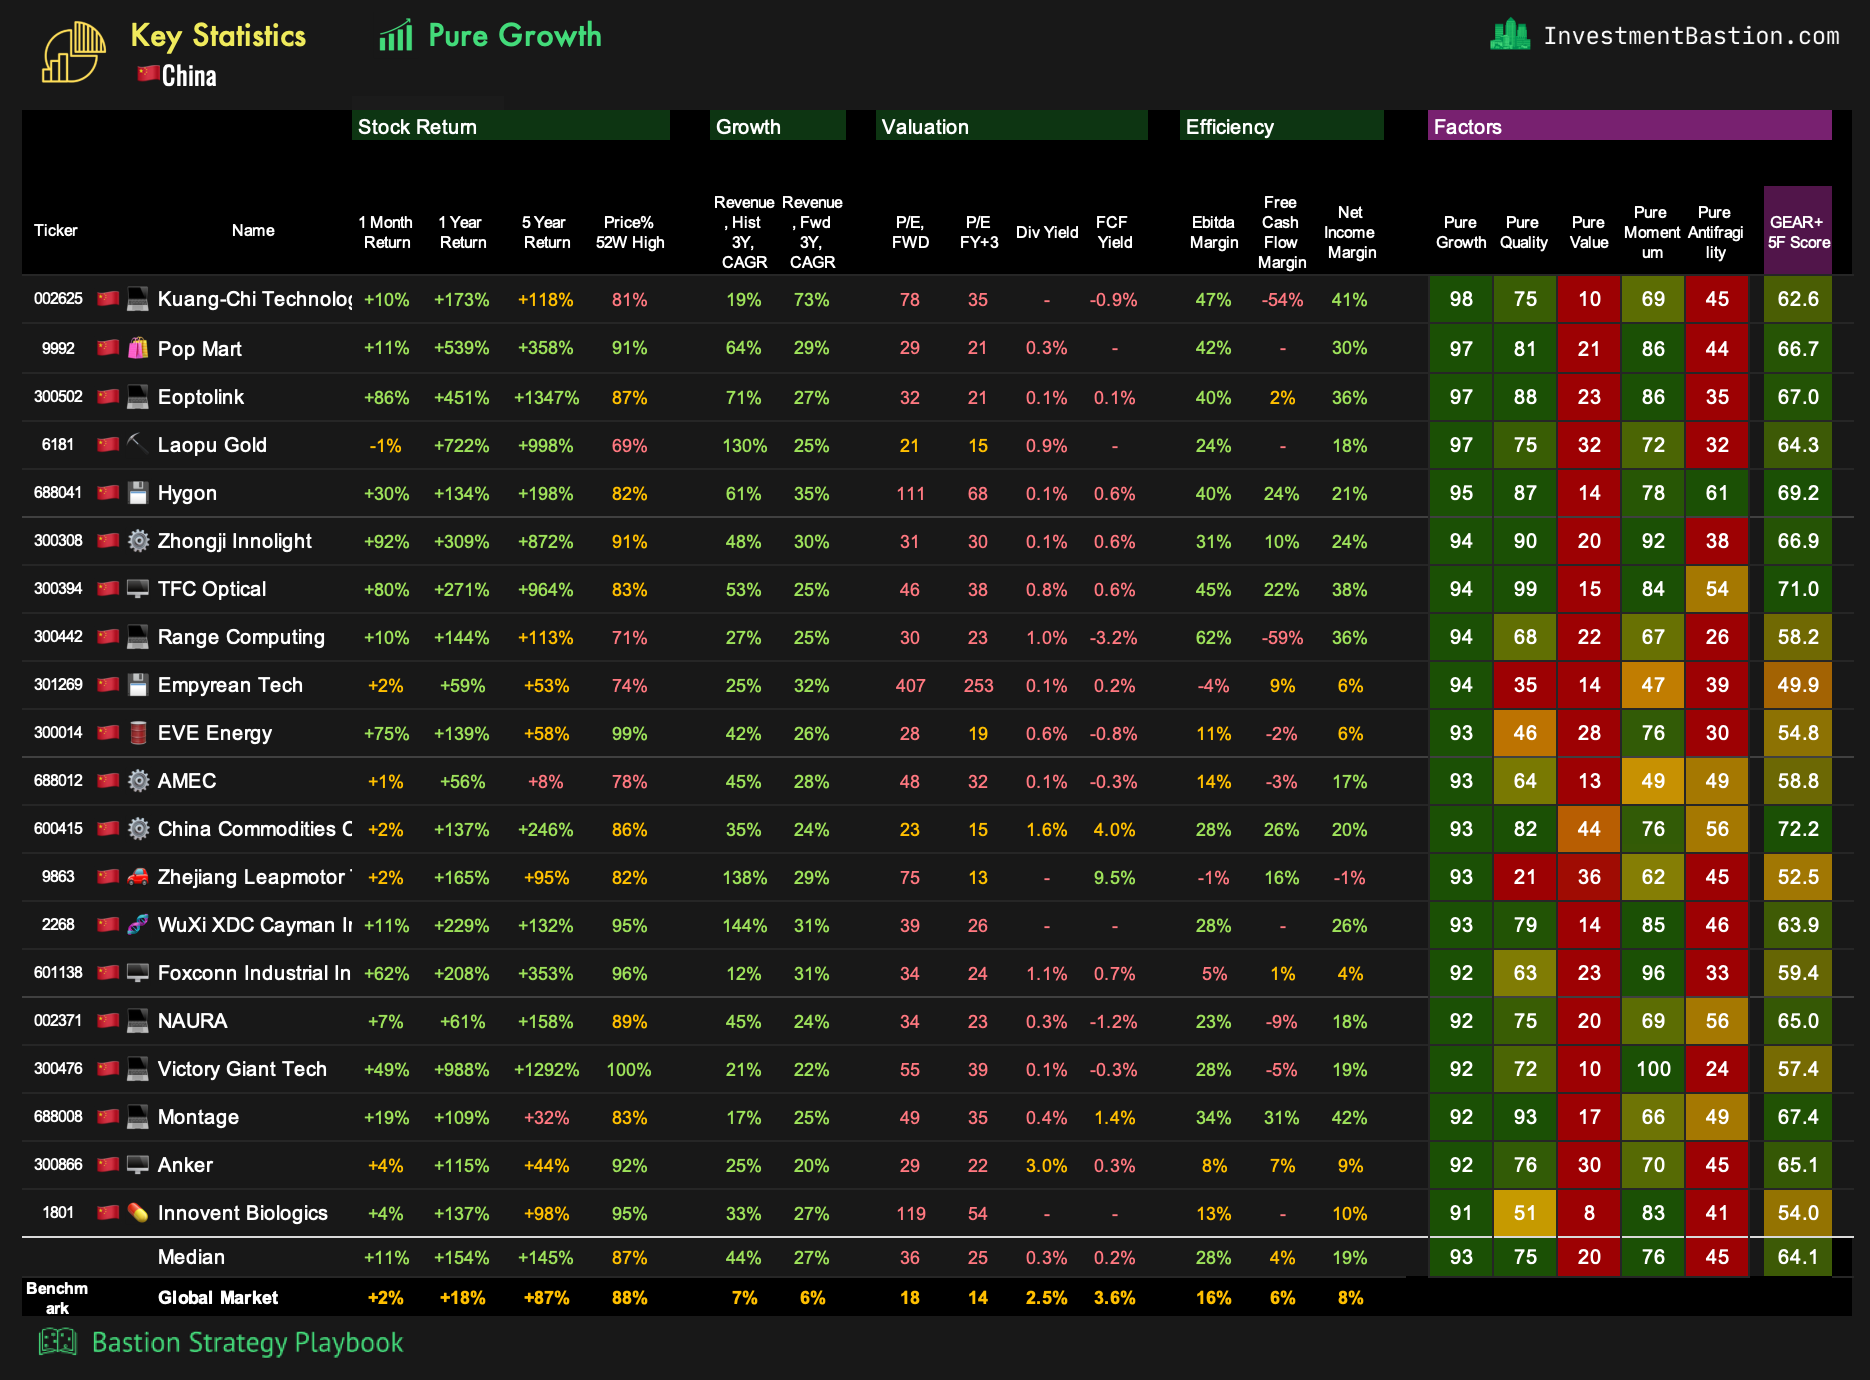Click the Bastion Strategy Playbook book icon
Image resolution: width=1870 pixels, height=1380 pixels.
click(x=58, y=1341)
